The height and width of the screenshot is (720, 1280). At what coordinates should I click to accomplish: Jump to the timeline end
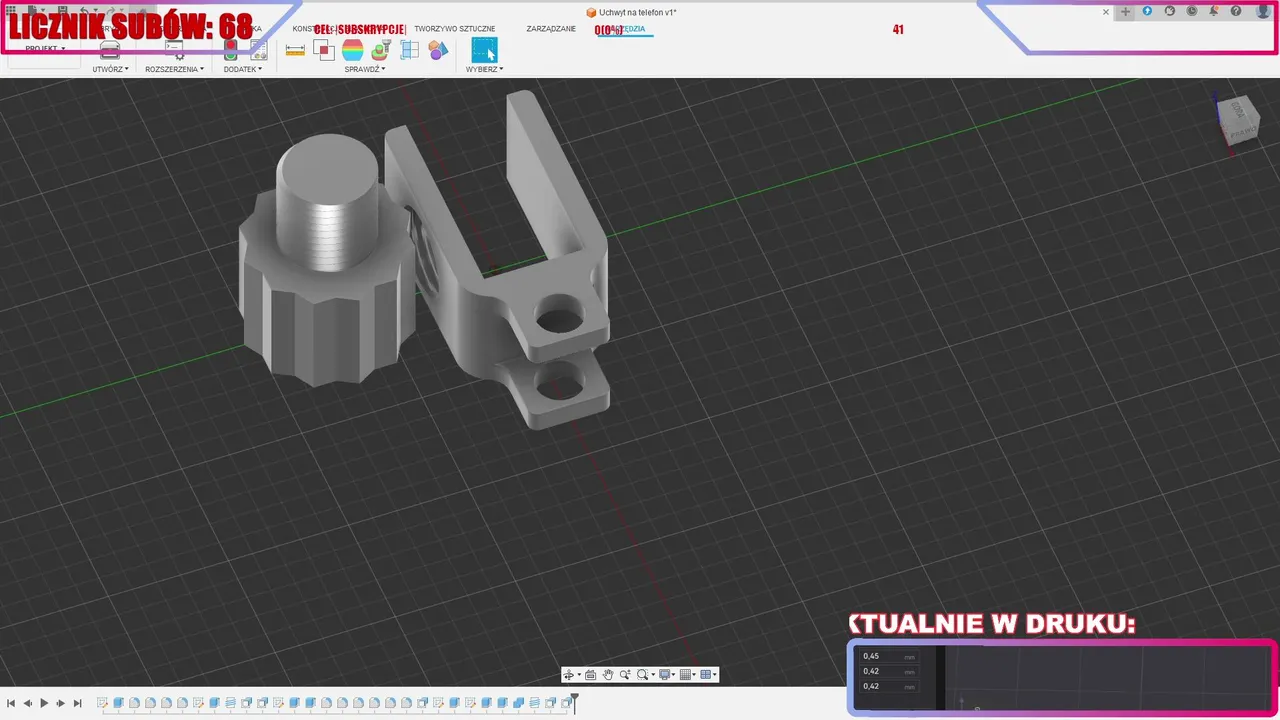[78, 704]
